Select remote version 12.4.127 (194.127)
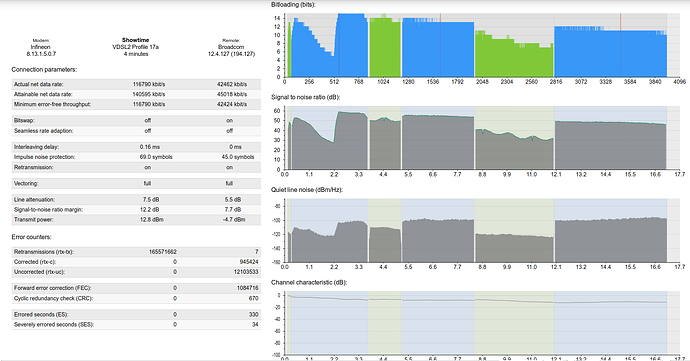The width and height of the screenshot is (690, 361). 231,54
